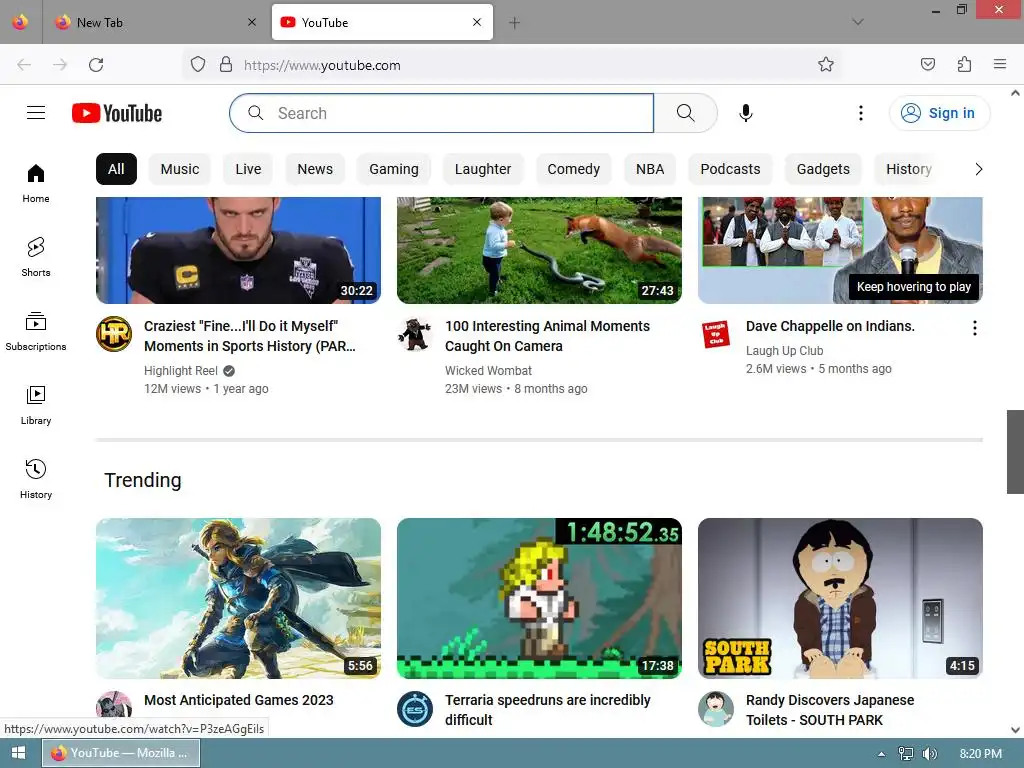1024x768 pixels.
Task: Click the Sign in button
Action: coord(939,113)
